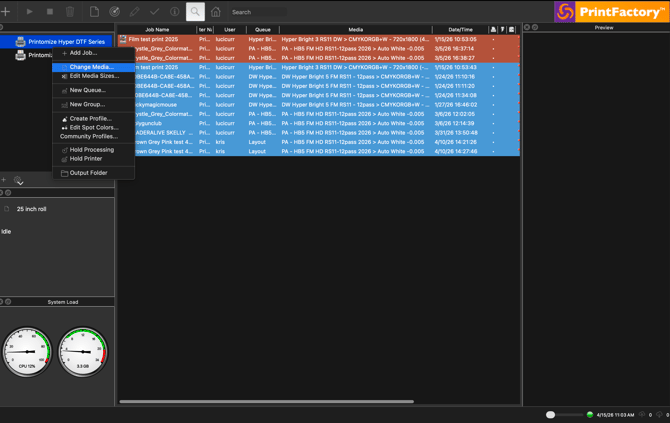
Task: Select job dated 1/27/26 16:46:02
Action: point(319,105)
